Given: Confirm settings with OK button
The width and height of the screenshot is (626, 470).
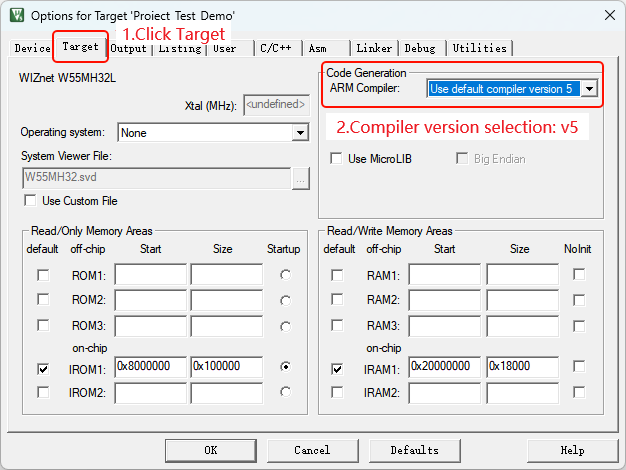Looking at the screenshot, I should (x=211, y=450).
